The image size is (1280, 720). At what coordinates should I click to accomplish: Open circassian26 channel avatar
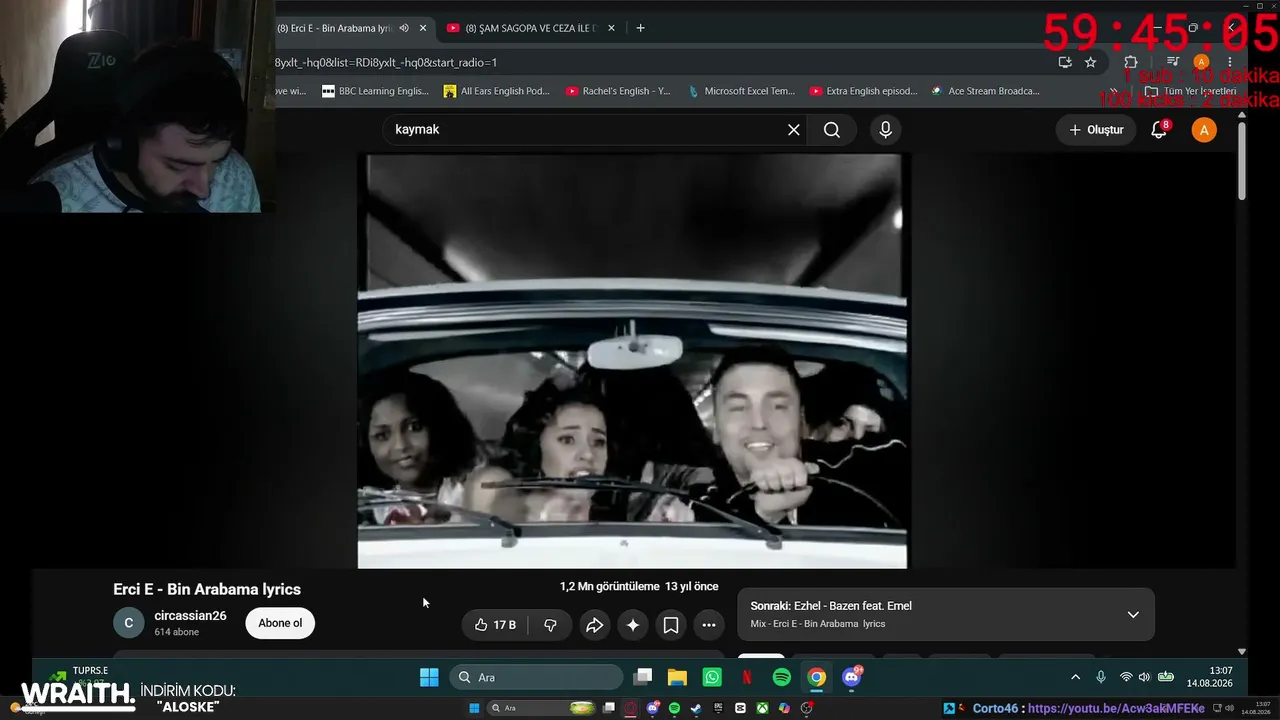[x=128, y=623]
